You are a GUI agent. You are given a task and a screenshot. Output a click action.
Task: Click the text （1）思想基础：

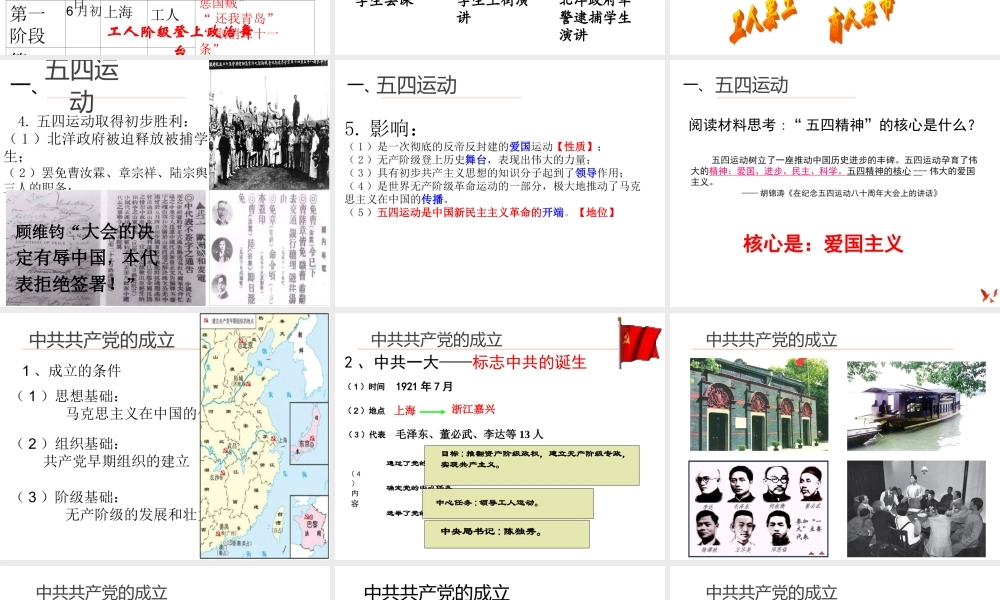coord(68,396)
